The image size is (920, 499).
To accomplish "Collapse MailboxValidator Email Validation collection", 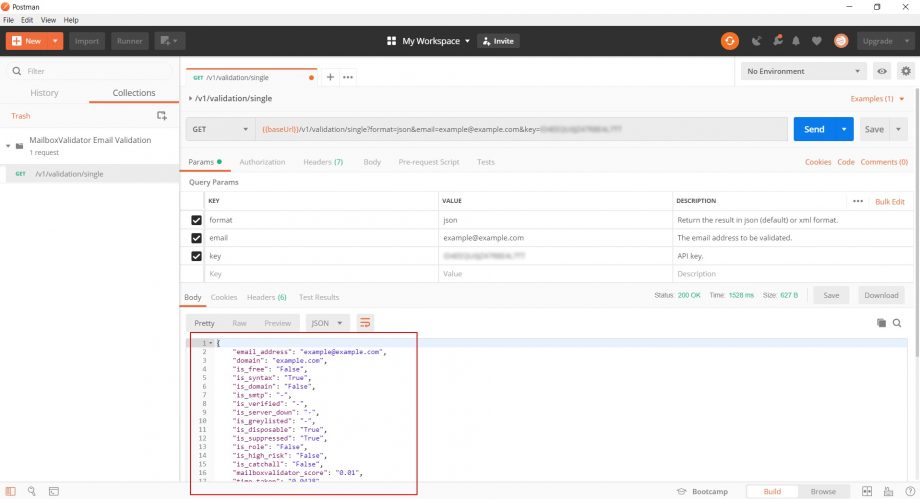I will point(8,146).
